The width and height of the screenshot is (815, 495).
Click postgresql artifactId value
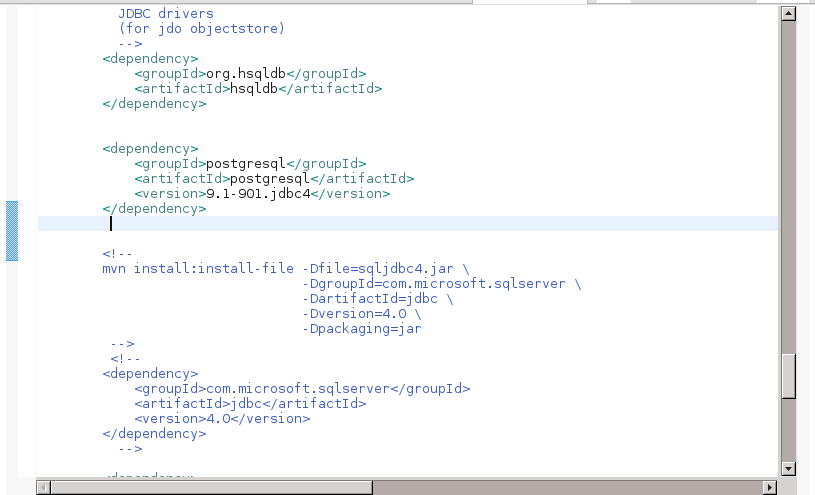click(x=270, y=179)
